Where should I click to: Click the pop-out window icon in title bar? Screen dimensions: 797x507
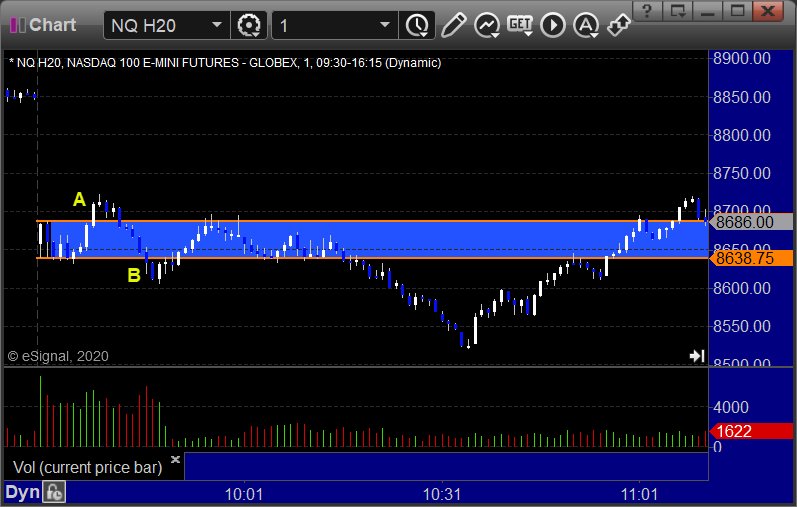[x=678, y=11]
